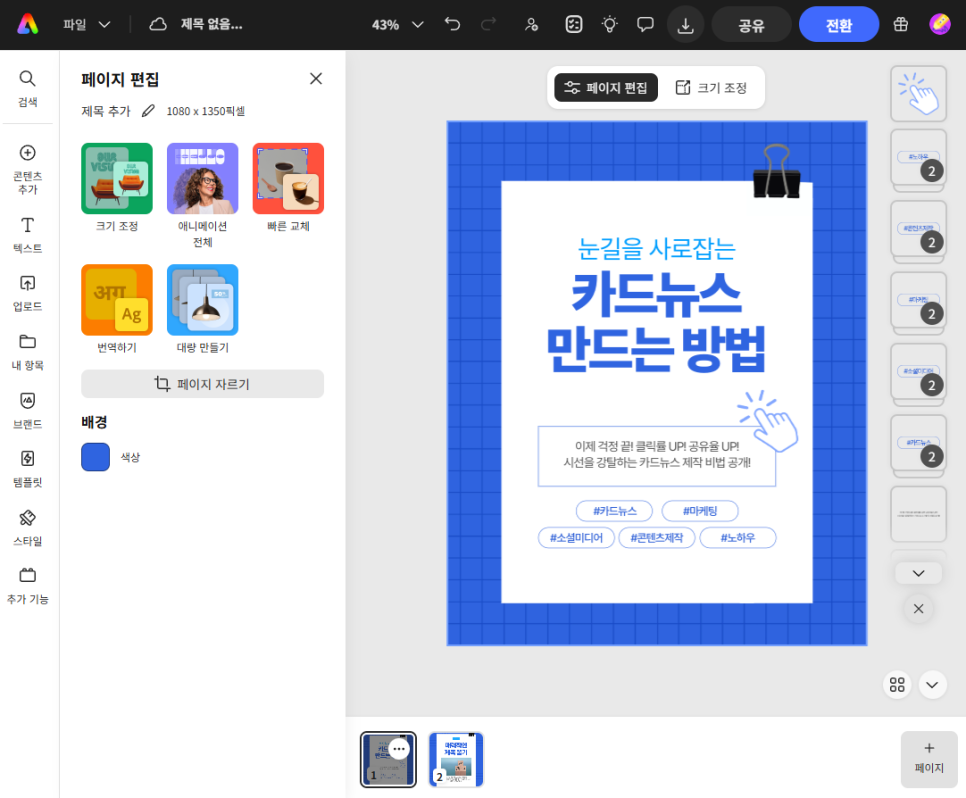Click the 공유 share button

click(751, 25)
